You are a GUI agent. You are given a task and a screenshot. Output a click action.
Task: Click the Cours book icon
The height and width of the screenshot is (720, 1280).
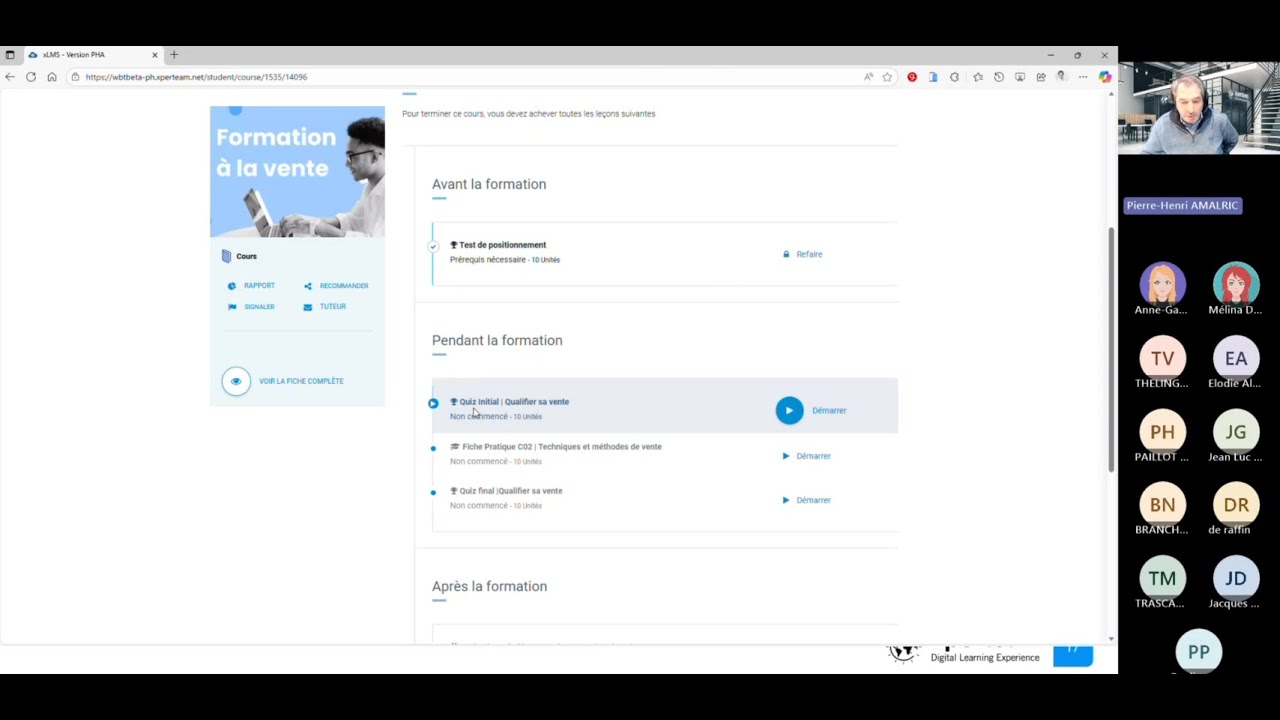click(x=226, y=256)
